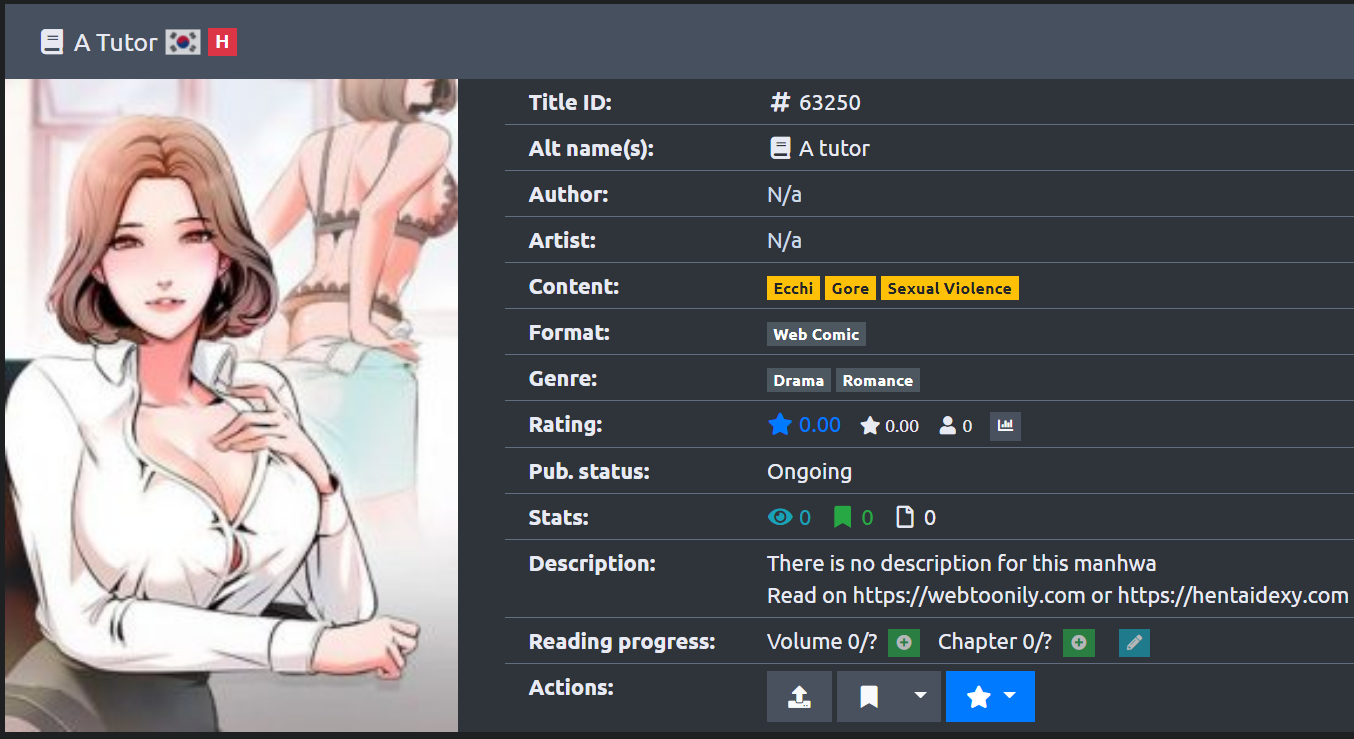Click the red H badge
This screenshot has height=739, width=1354.
click(222, 42)
